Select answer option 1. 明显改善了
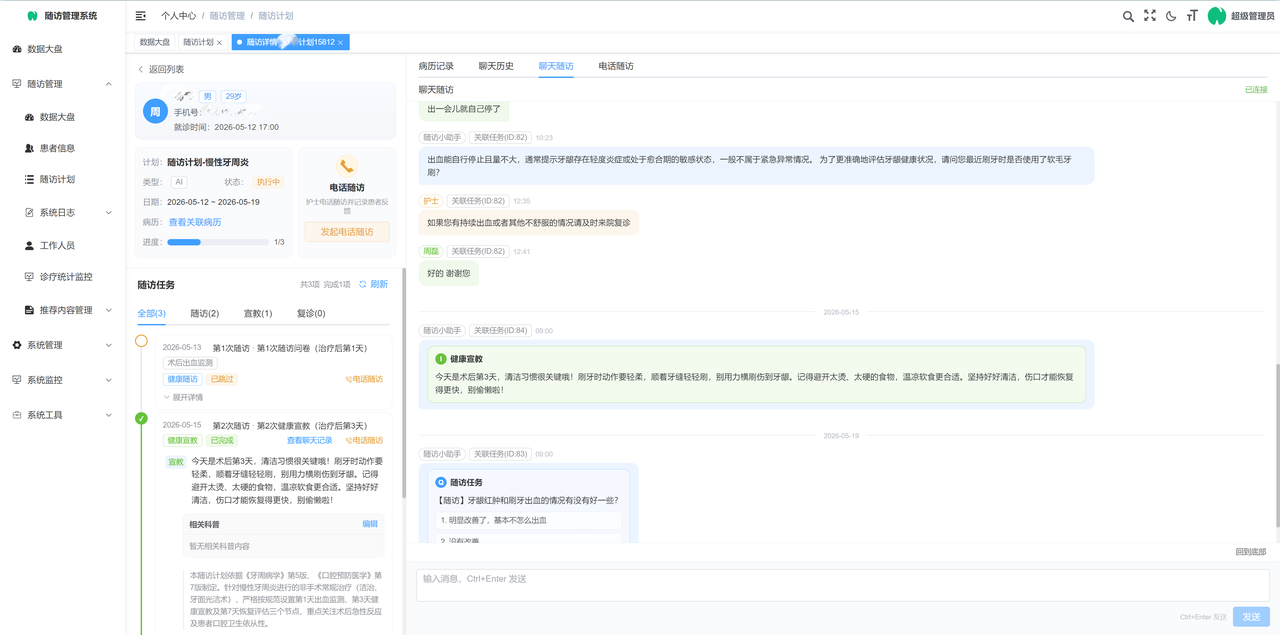This screenshot has width=1280, height=635. pos(528,521)
